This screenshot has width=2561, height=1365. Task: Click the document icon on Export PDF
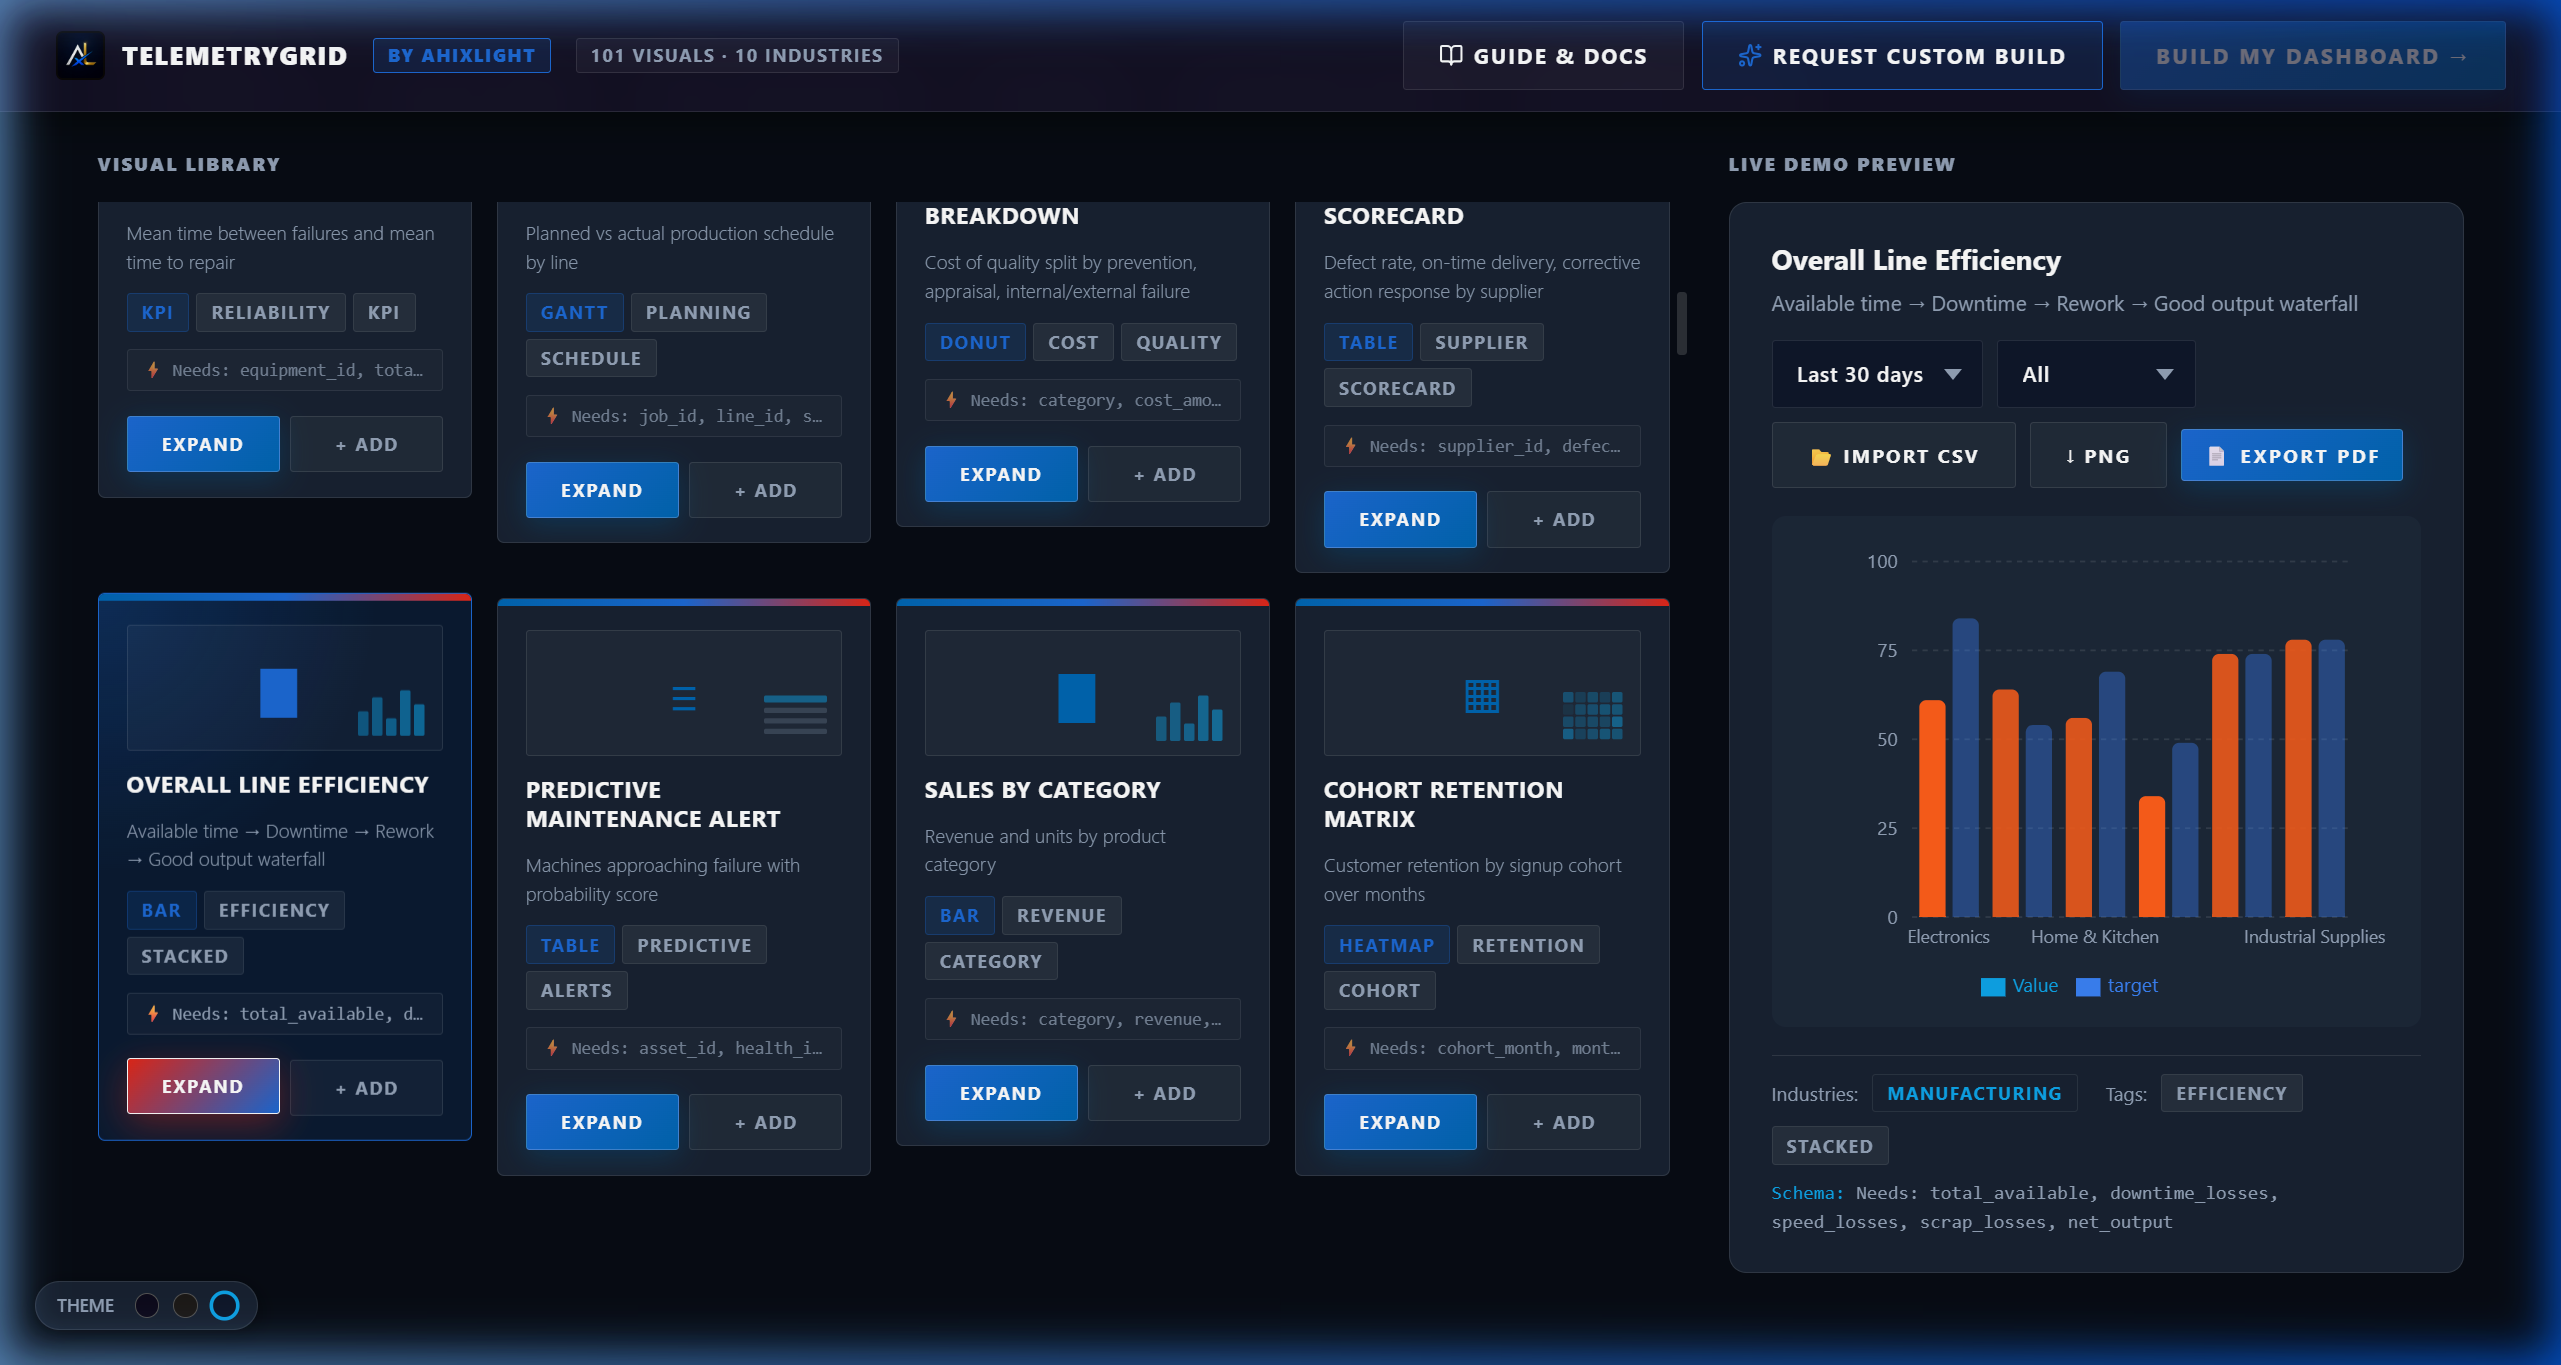tap(2216, 456)
